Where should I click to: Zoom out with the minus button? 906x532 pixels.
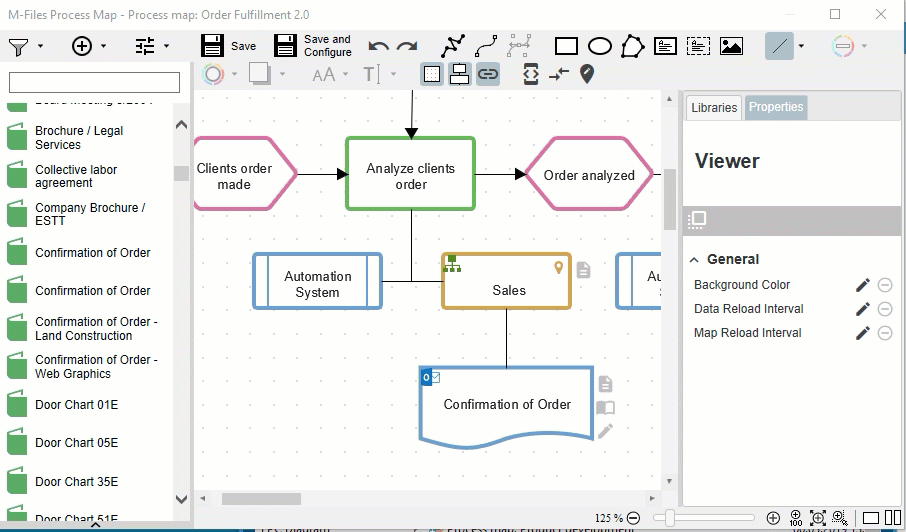point(633,518)
